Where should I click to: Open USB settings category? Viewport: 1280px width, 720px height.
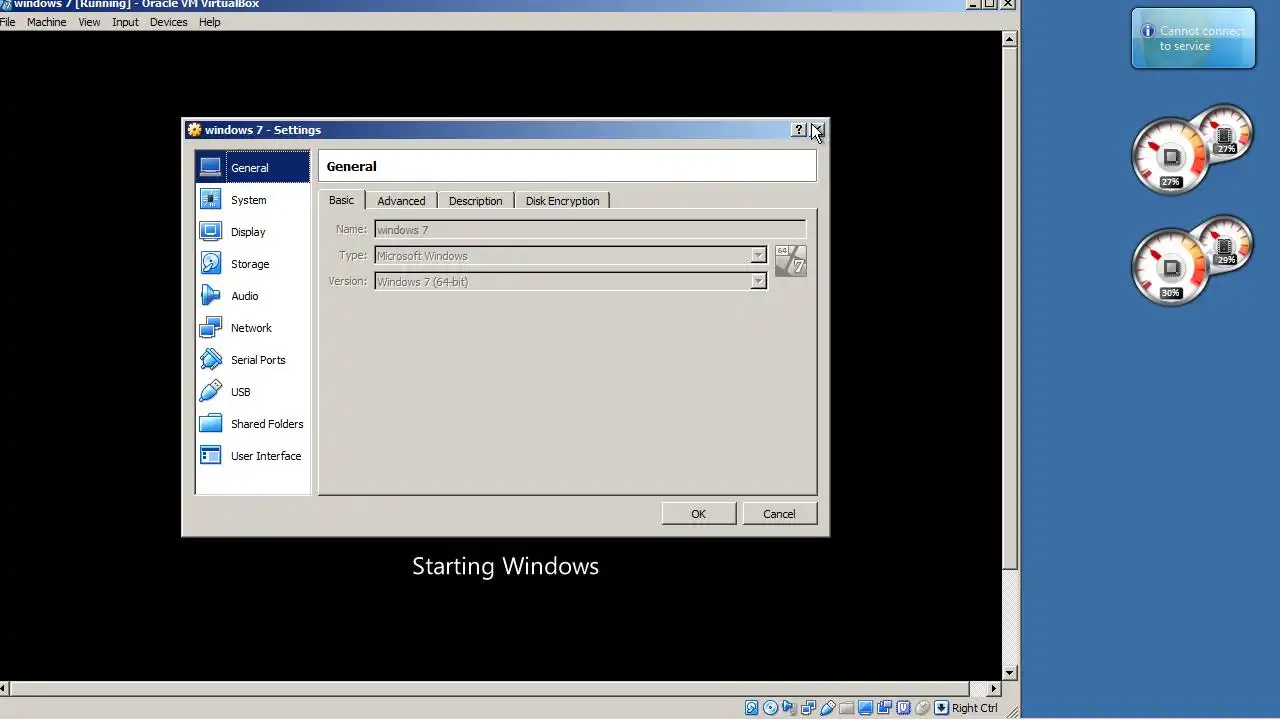[x=252, y=391]
